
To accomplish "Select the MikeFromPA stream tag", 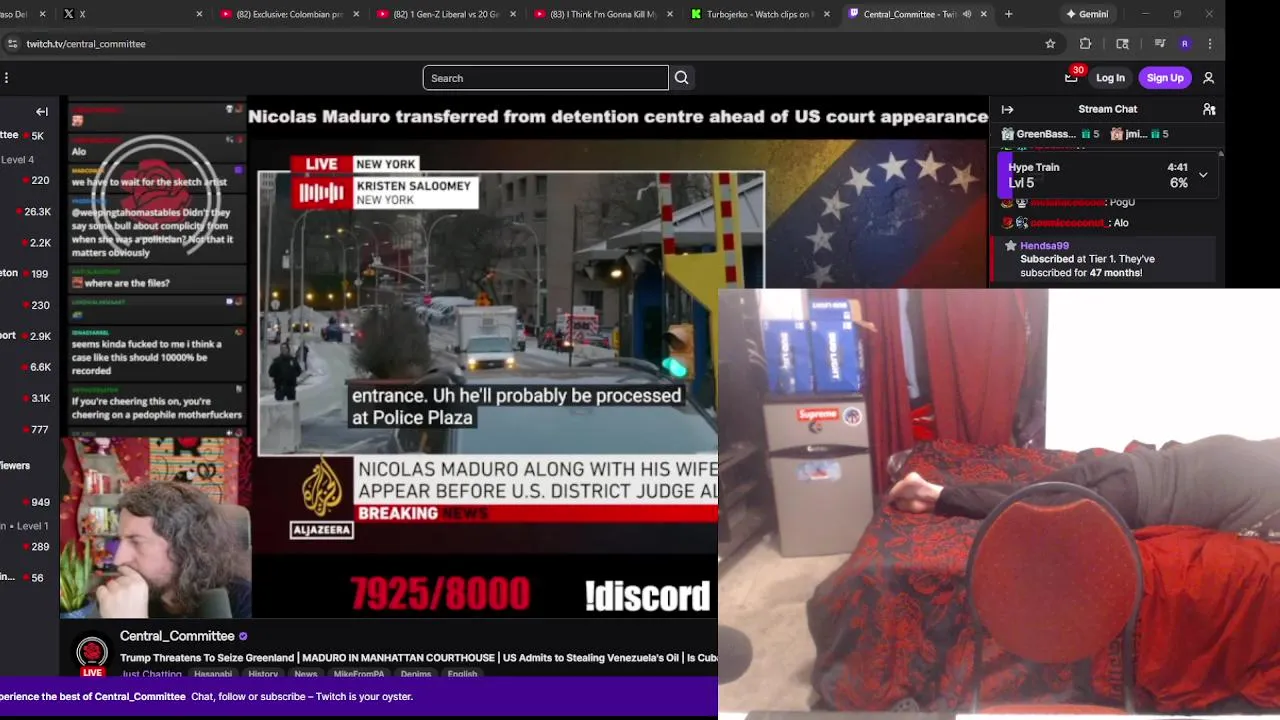I will 359,674.
